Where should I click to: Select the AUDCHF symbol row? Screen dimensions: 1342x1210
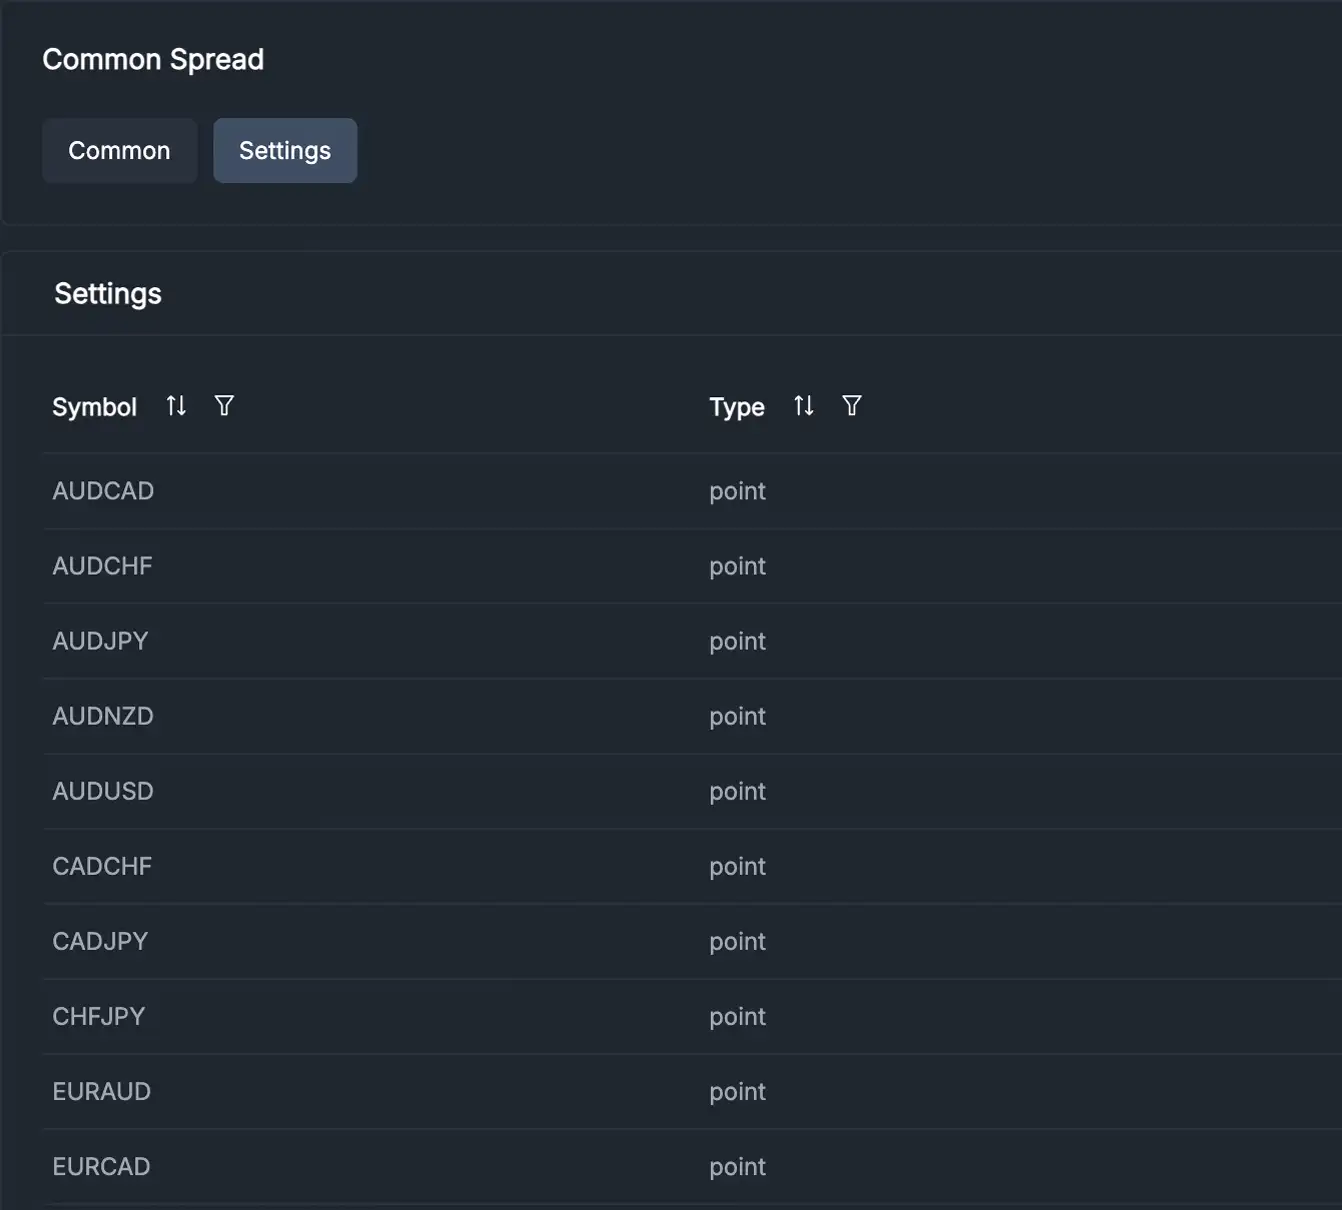coord(102,566)
